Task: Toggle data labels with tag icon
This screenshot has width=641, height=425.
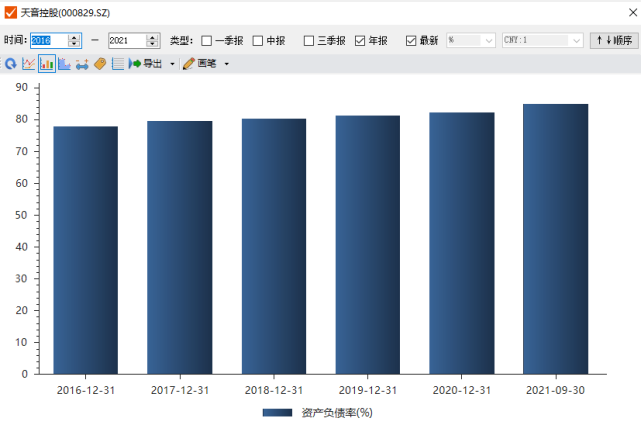Action: pos(100,64)
